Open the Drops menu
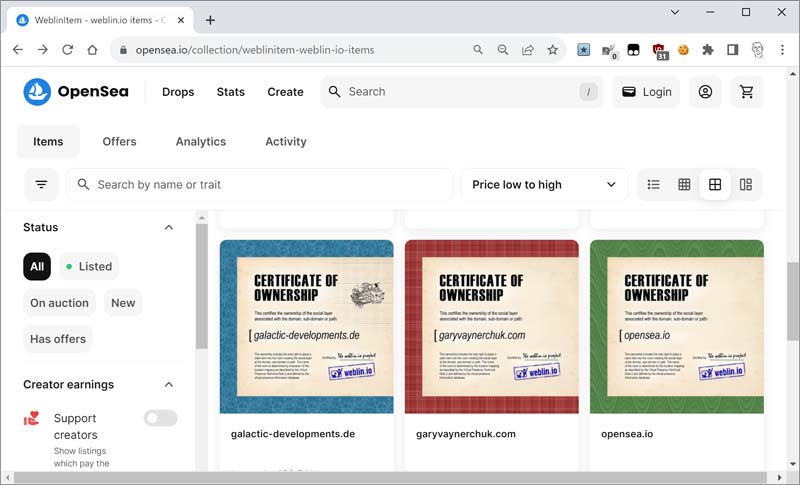 [x=178, y=92]
